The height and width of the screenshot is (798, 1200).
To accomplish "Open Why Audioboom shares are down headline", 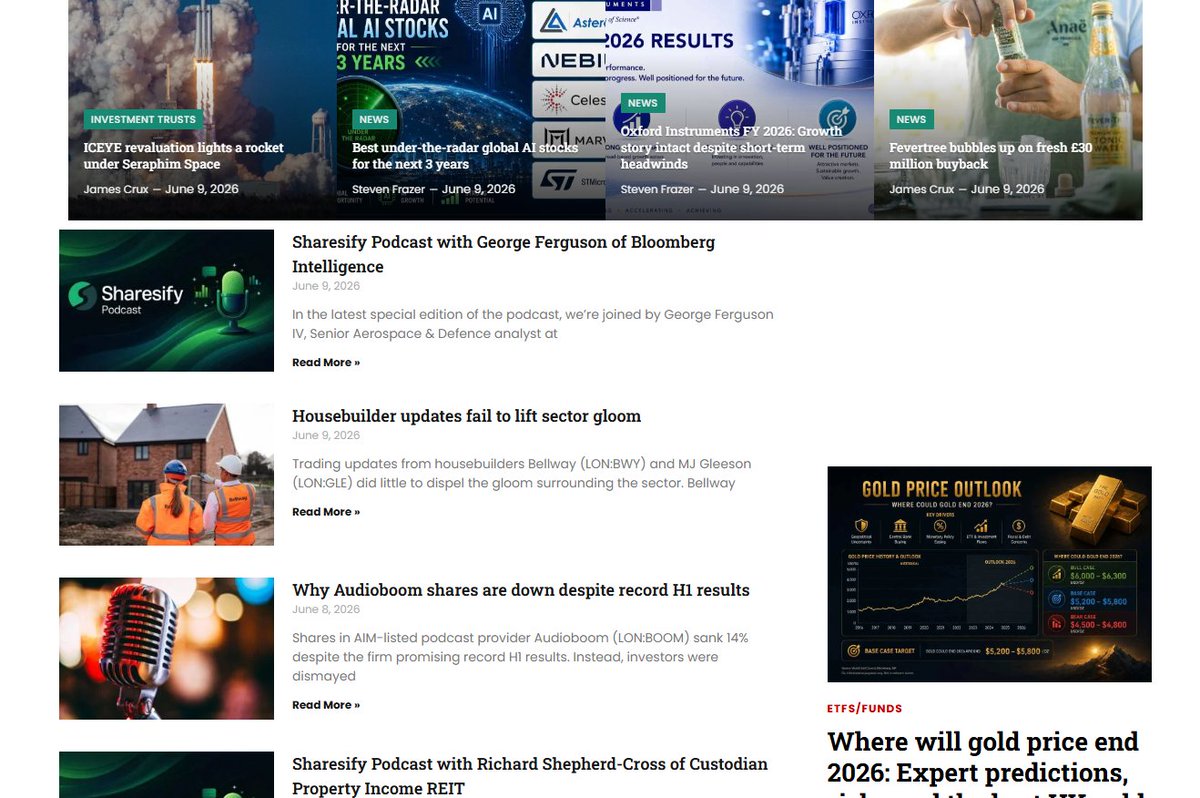I will click(520, 590).
